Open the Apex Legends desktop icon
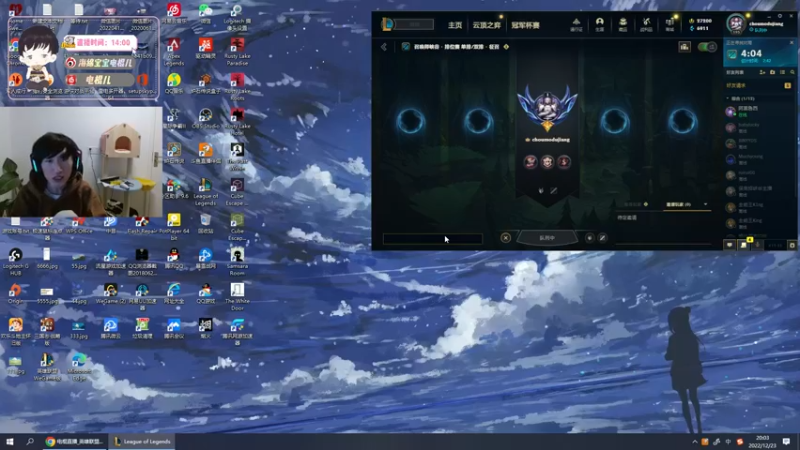Screen dimensions: 800x450 point(173,52)
